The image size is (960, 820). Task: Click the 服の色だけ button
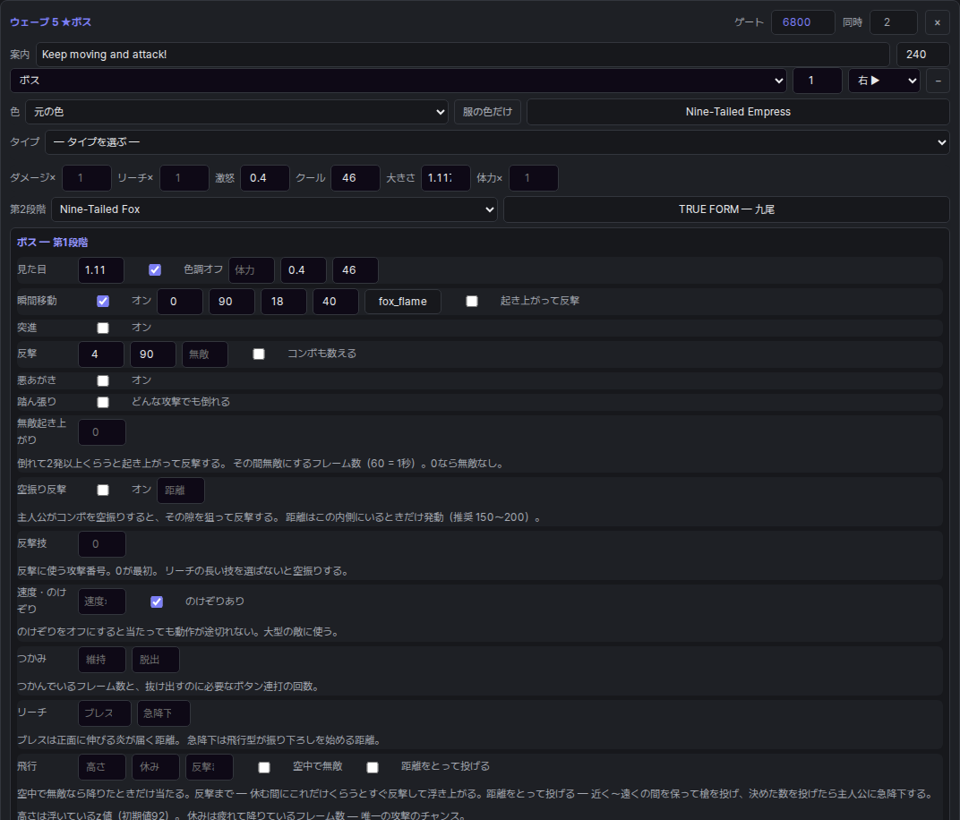click(487, 112)
